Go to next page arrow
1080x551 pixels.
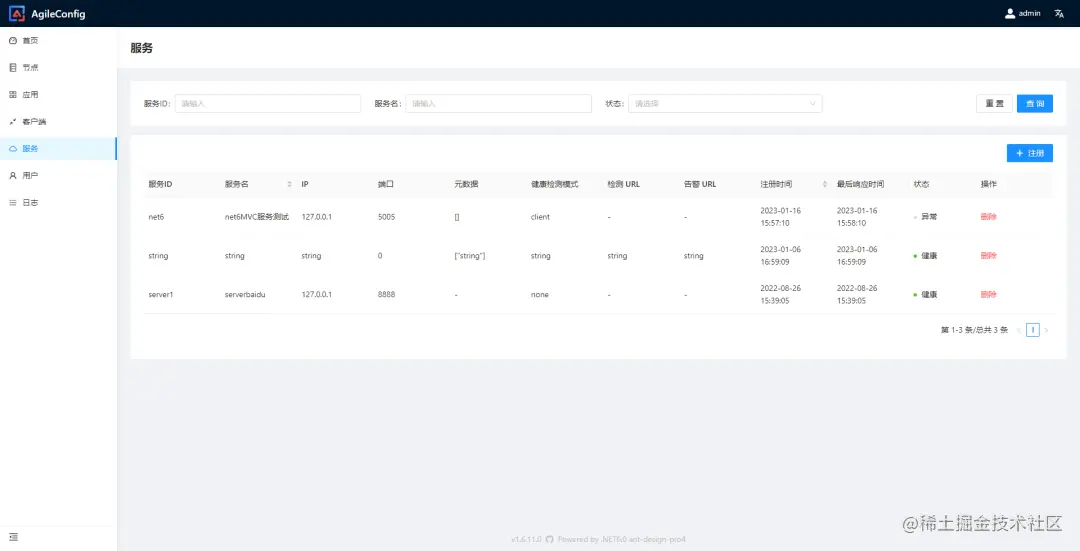[x=1046, y=330]
